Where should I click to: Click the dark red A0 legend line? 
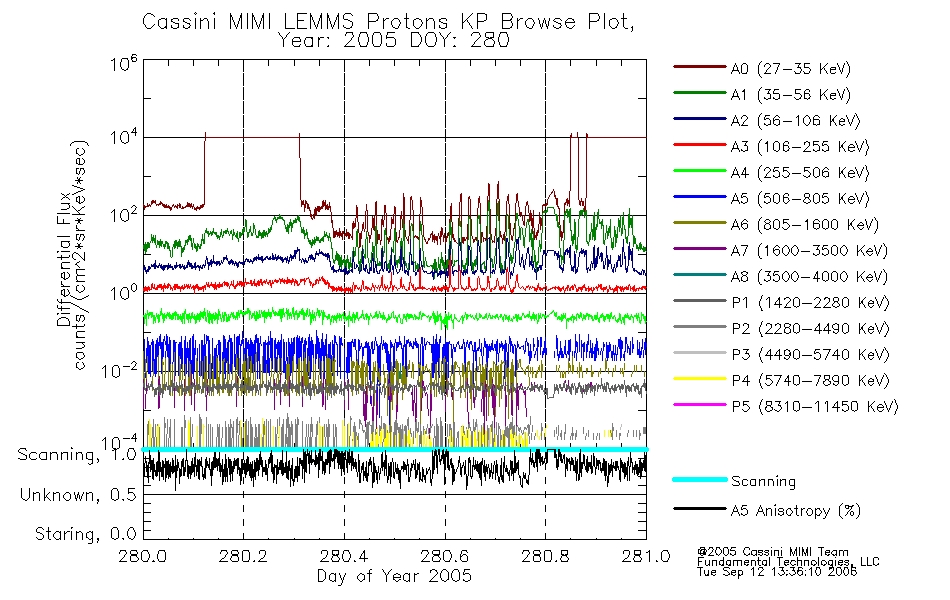pyautogui.click(x=699, y=67)
